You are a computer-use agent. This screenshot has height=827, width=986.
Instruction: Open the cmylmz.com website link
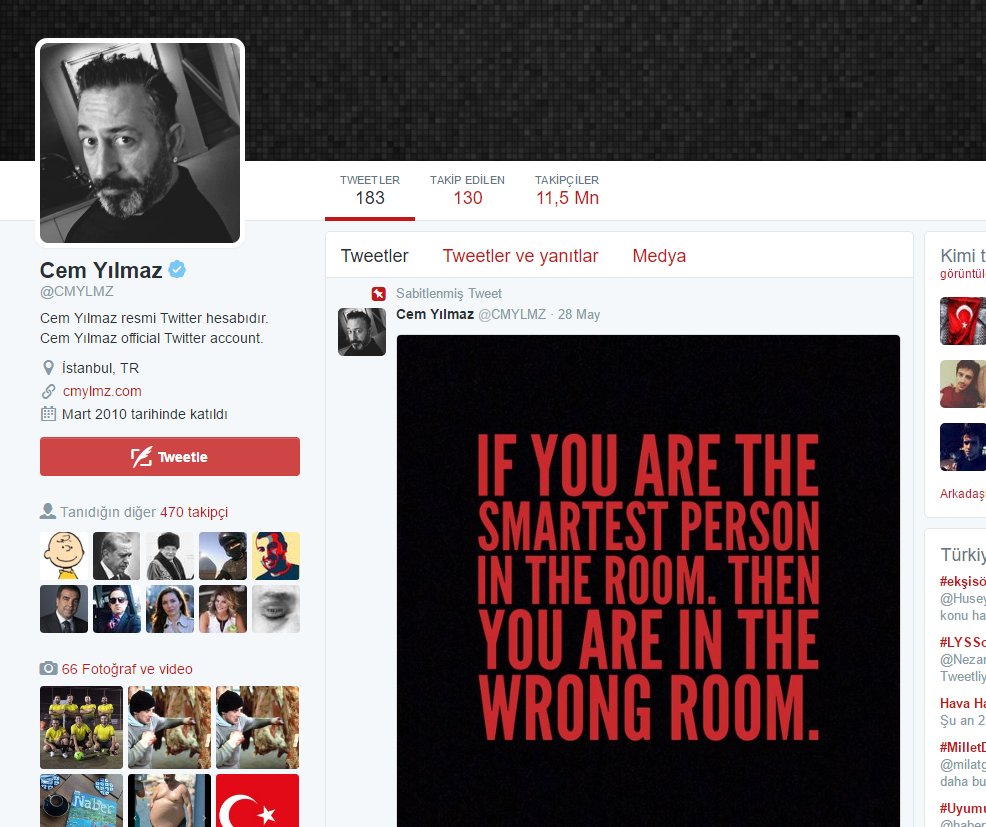click(102, 391)
